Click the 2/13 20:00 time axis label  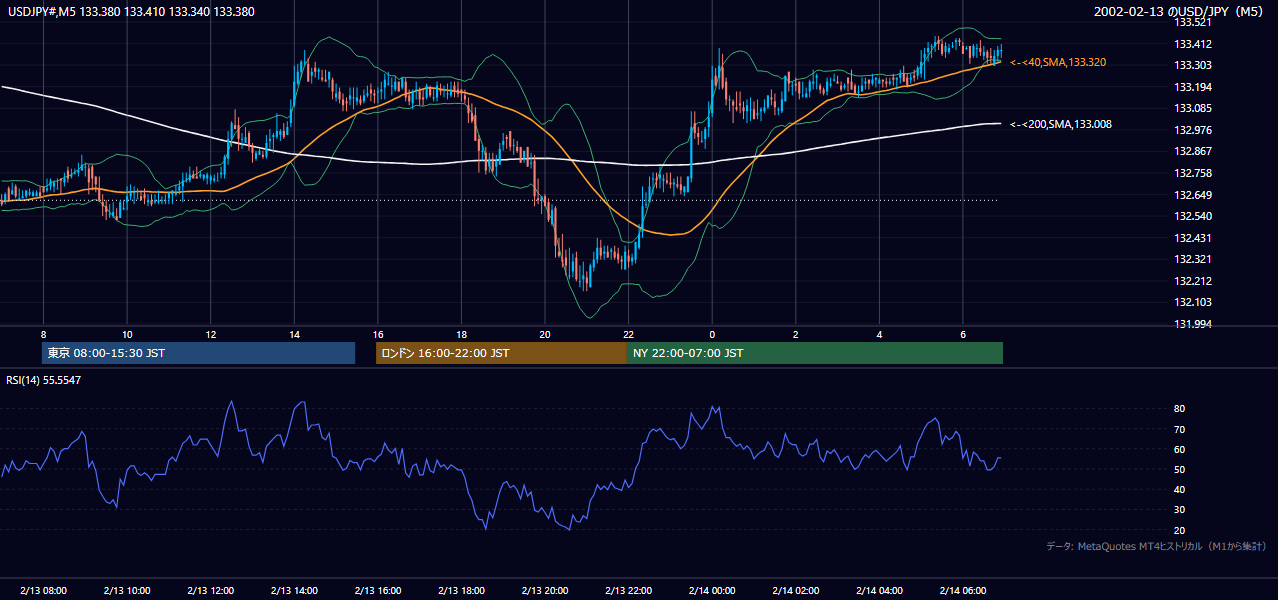click(545, 590)
